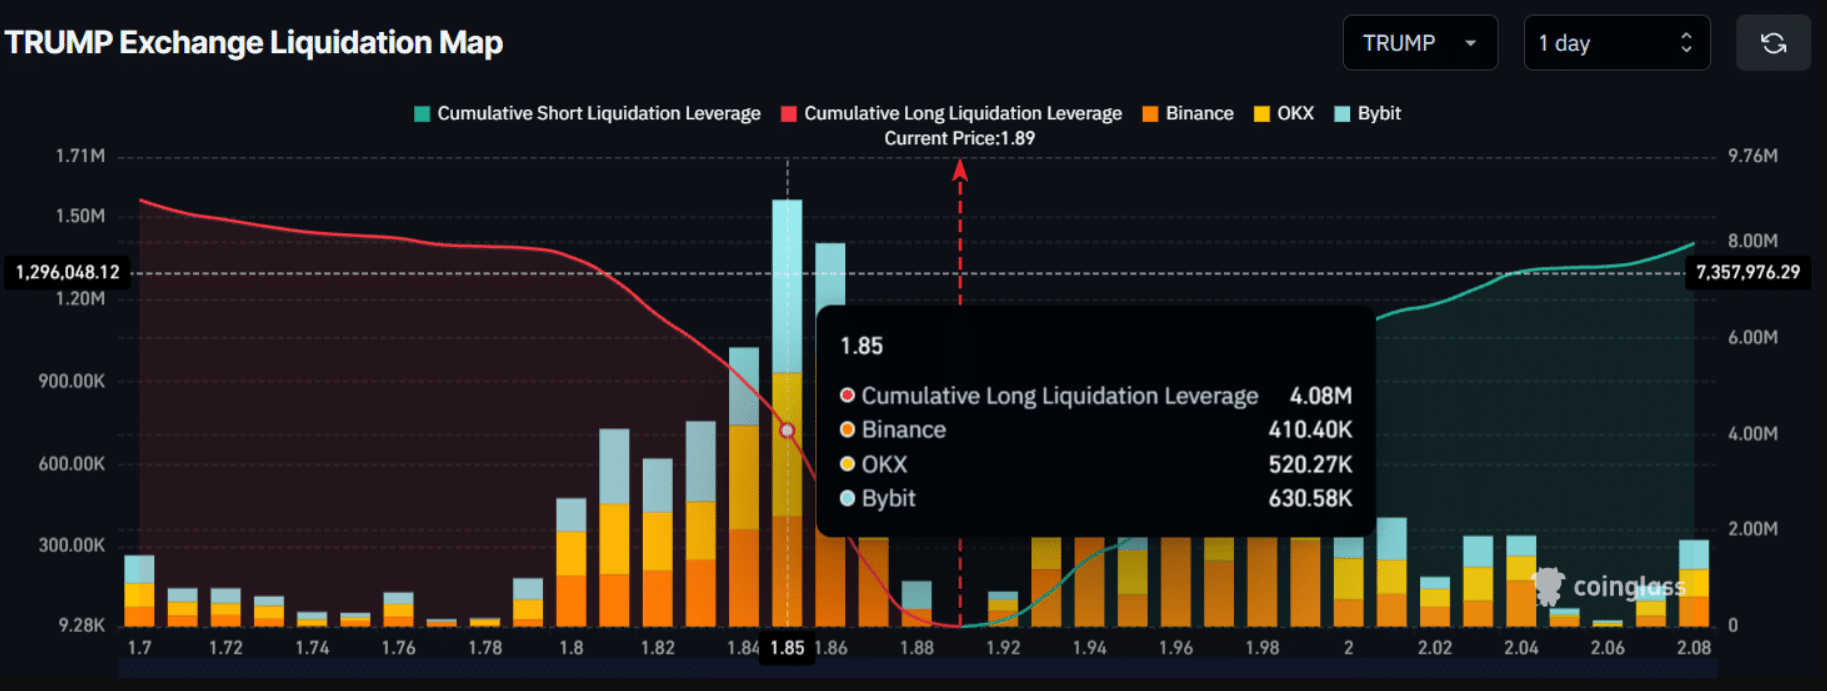
Task: Click the 1,296,048.12 left axis value label
Action: [68, 272]
